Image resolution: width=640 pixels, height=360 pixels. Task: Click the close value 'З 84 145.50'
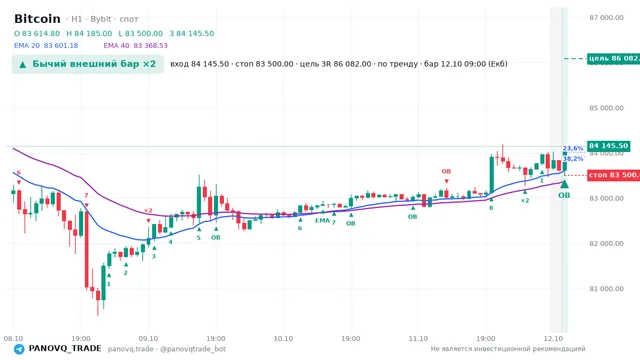[191, 33]
